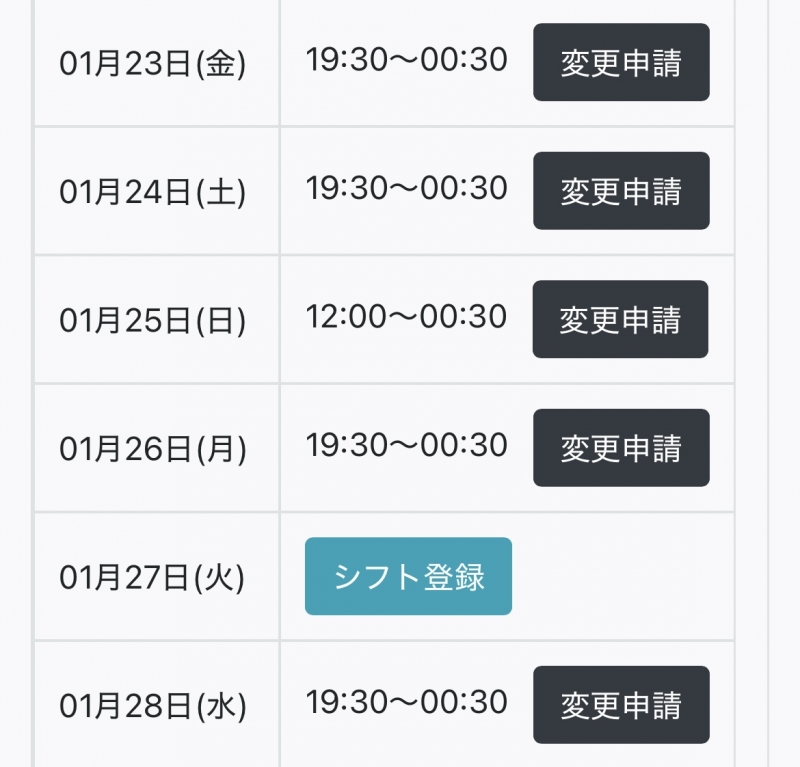Request shift change for 01月24日(土)
Image resolution: width=800 pixels, height=767 pixels.
click(x=621, y=191)
